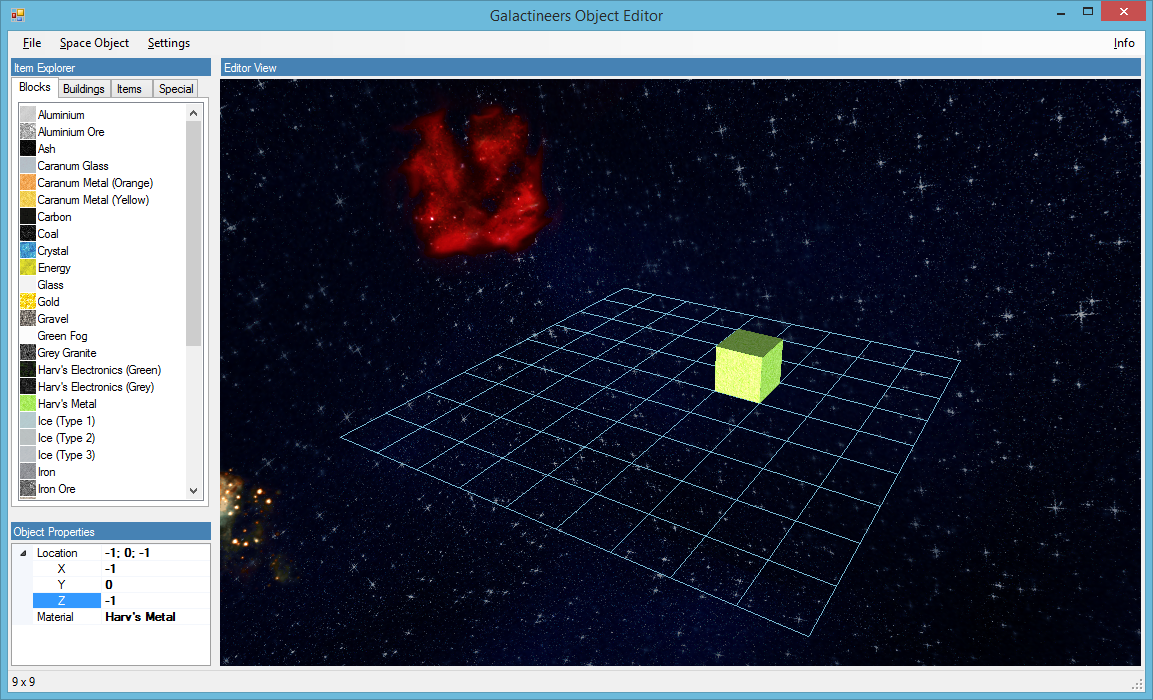
Task: Select the yellow Energy block icon
Action: 28,268
